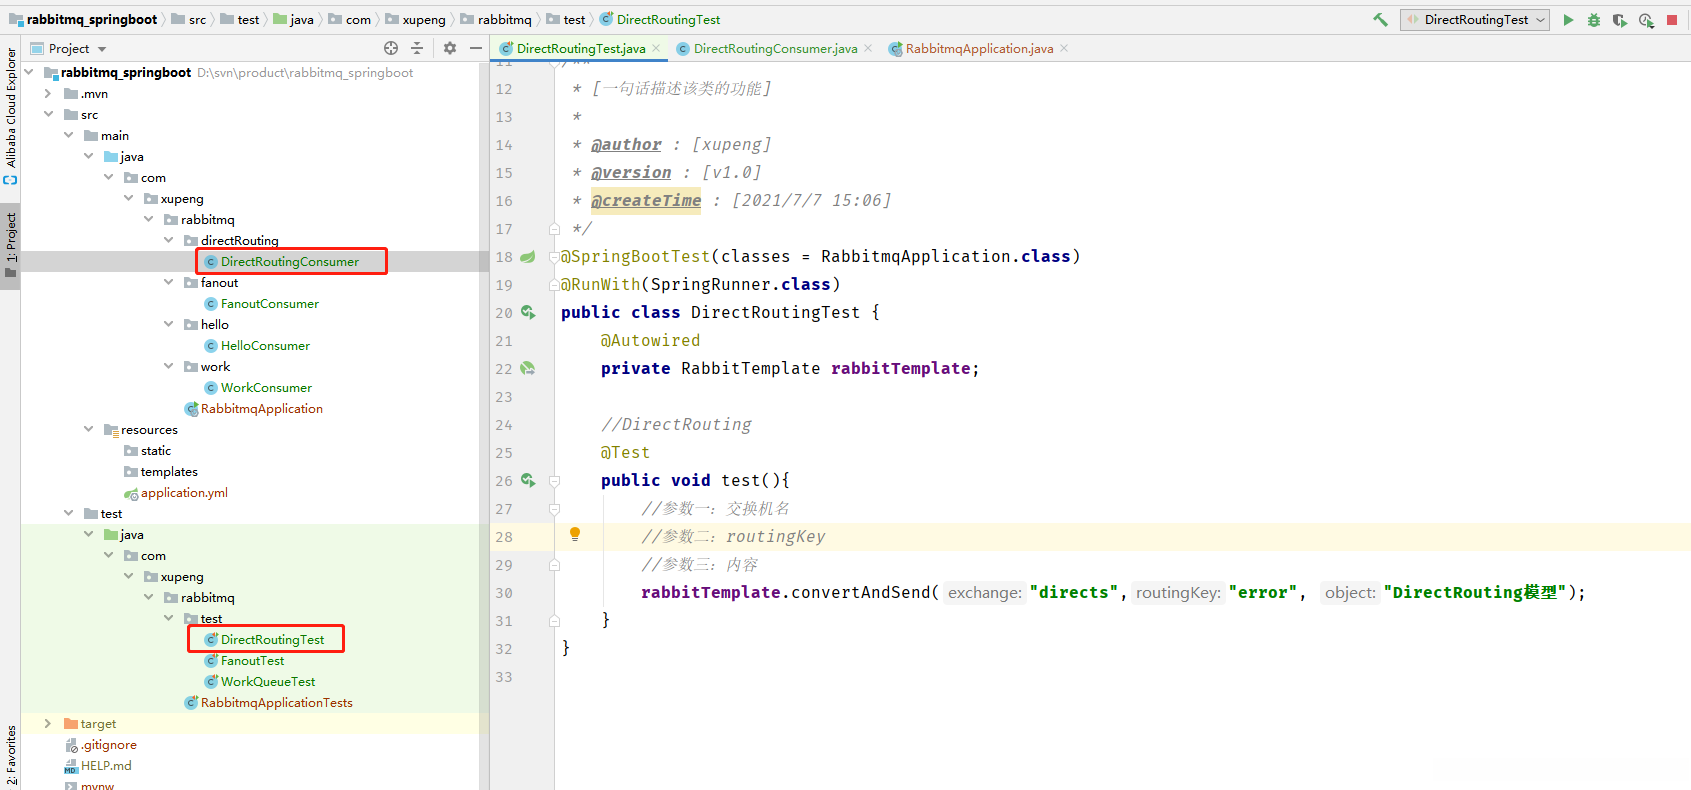1691x790 pixels.
Task: Run with coverage shield icon
Action: click(x=1619, y=20)
